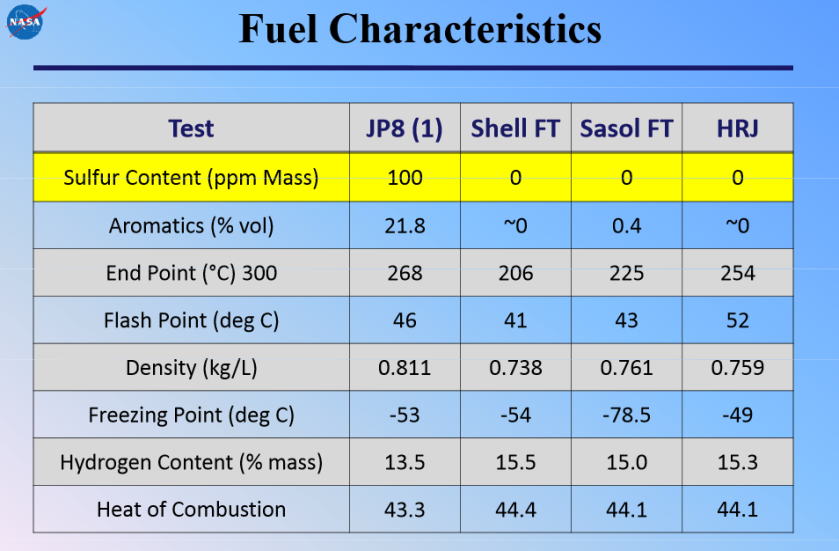The height and width of the screenshot is (551, 839).
Task: Click the JP8 density value 0.811
Action: tap(405, 367)
